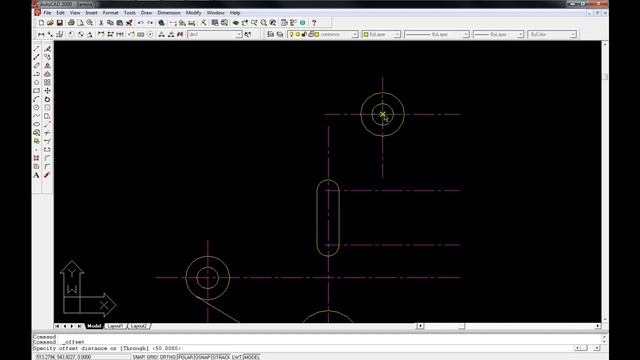640x360 pixels.
Task: Toggle OTRACK in status bar
Action: pos(221,357)
